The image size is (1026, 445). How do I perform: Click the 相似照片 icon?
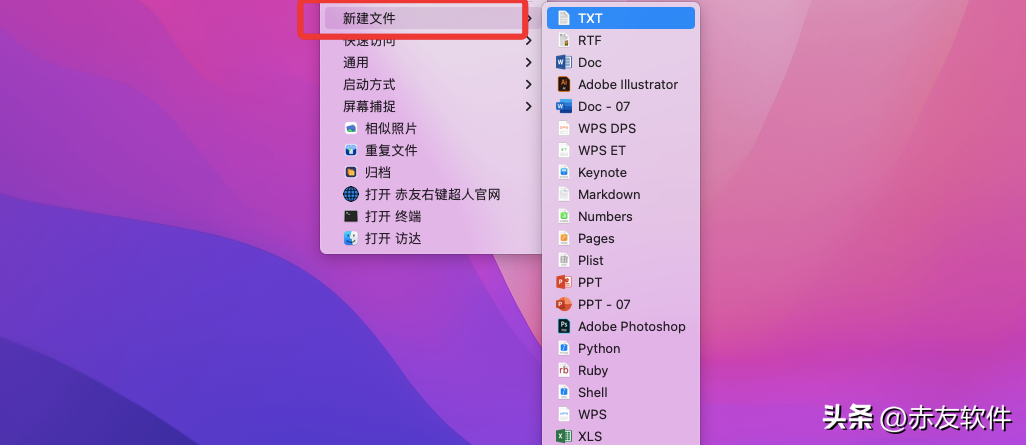click(x=351, y=128)
